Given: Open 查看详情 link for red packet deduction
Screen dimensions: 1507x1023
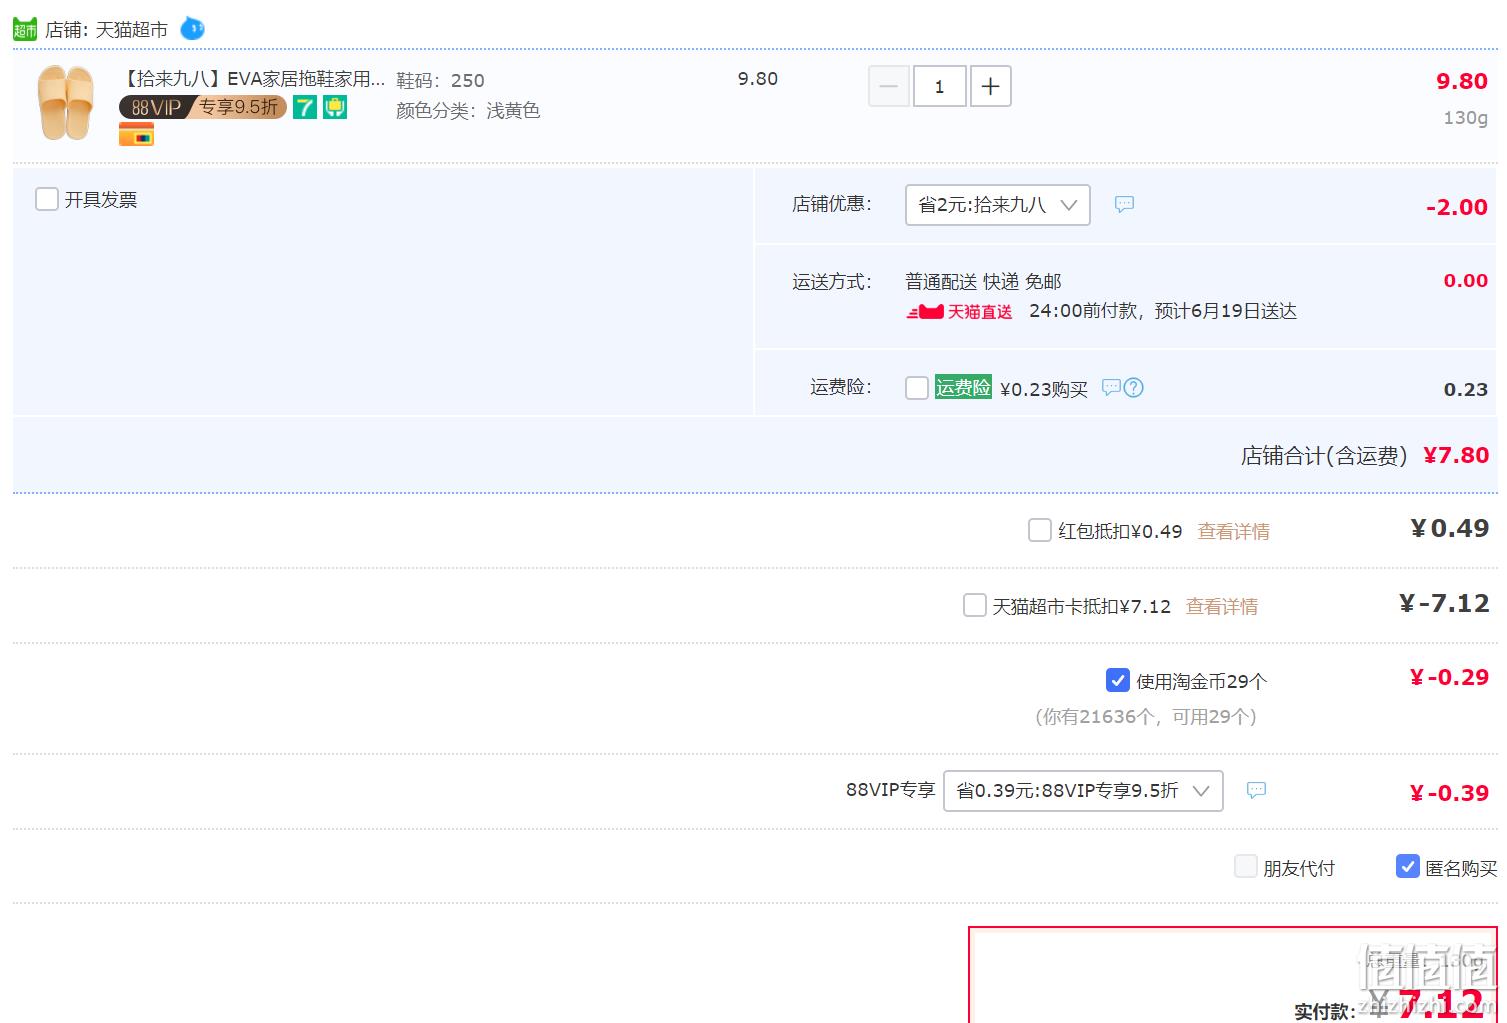Looking at the screenshot, I should [x=1234, y=531].
